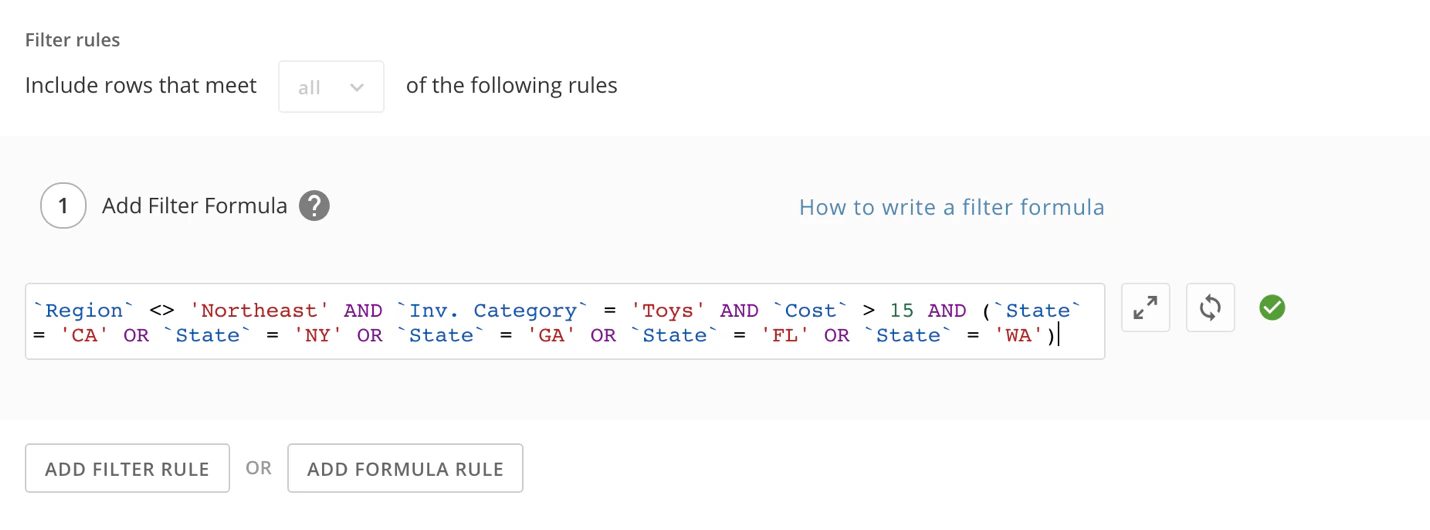This screenshot has width=1430, height=530.
Task: Click the circular refresh arrows icon
Action: 1210,307
